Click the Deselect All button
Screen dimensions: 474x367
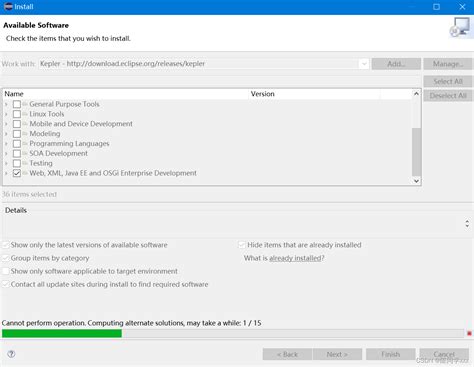pyautogui.click(x=448, y=96)
